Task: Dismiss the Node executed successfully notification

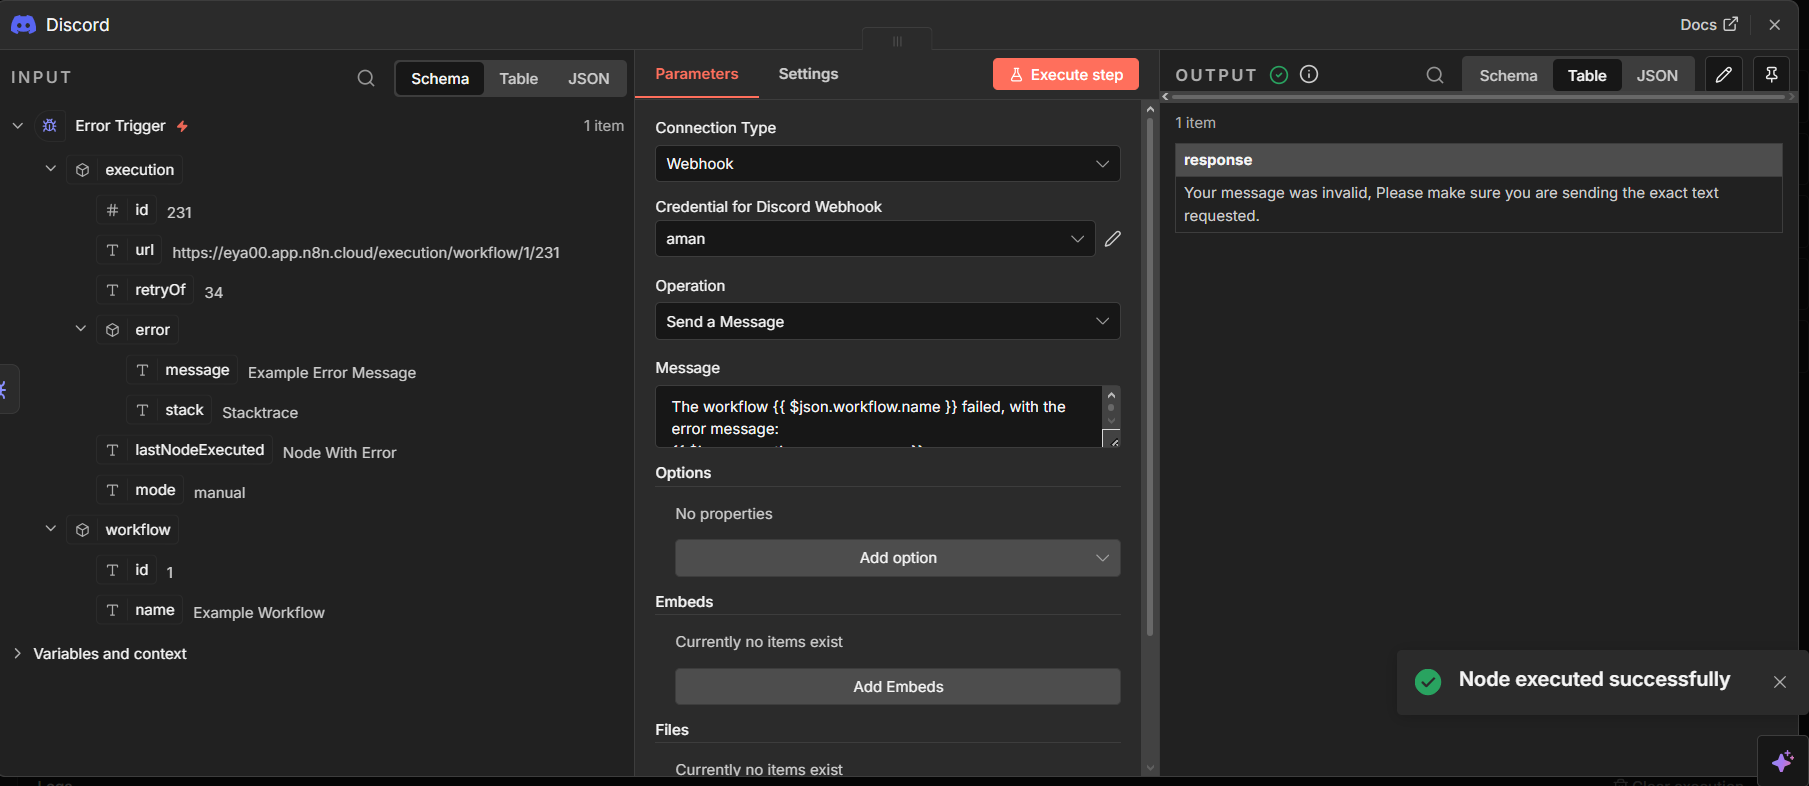Action: (1779, 682)
